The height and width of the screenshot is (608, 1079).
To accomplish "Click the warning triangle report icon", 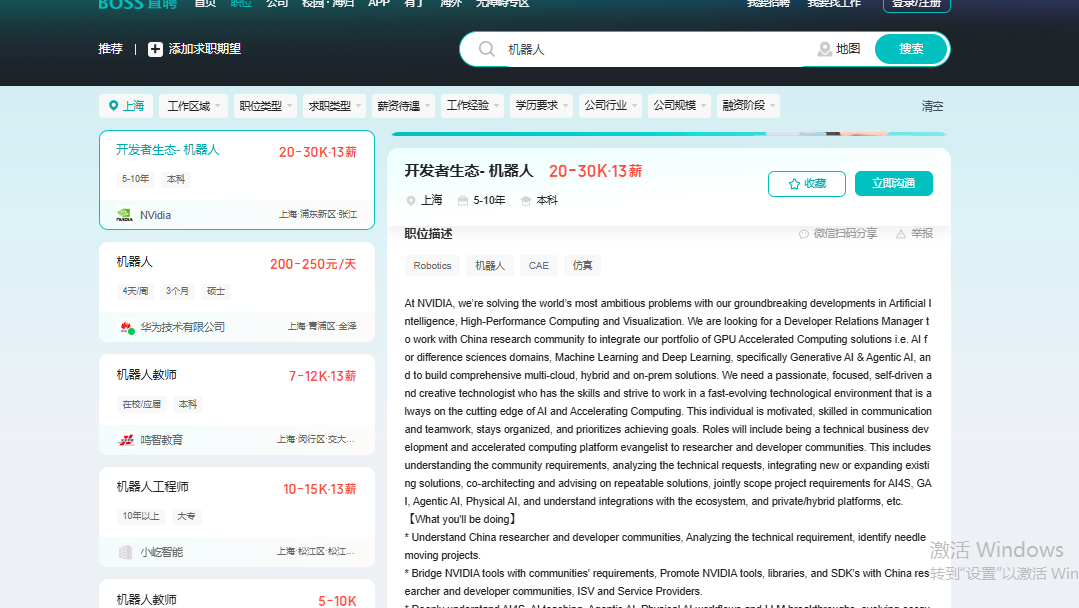I will [x=901, y=234].
